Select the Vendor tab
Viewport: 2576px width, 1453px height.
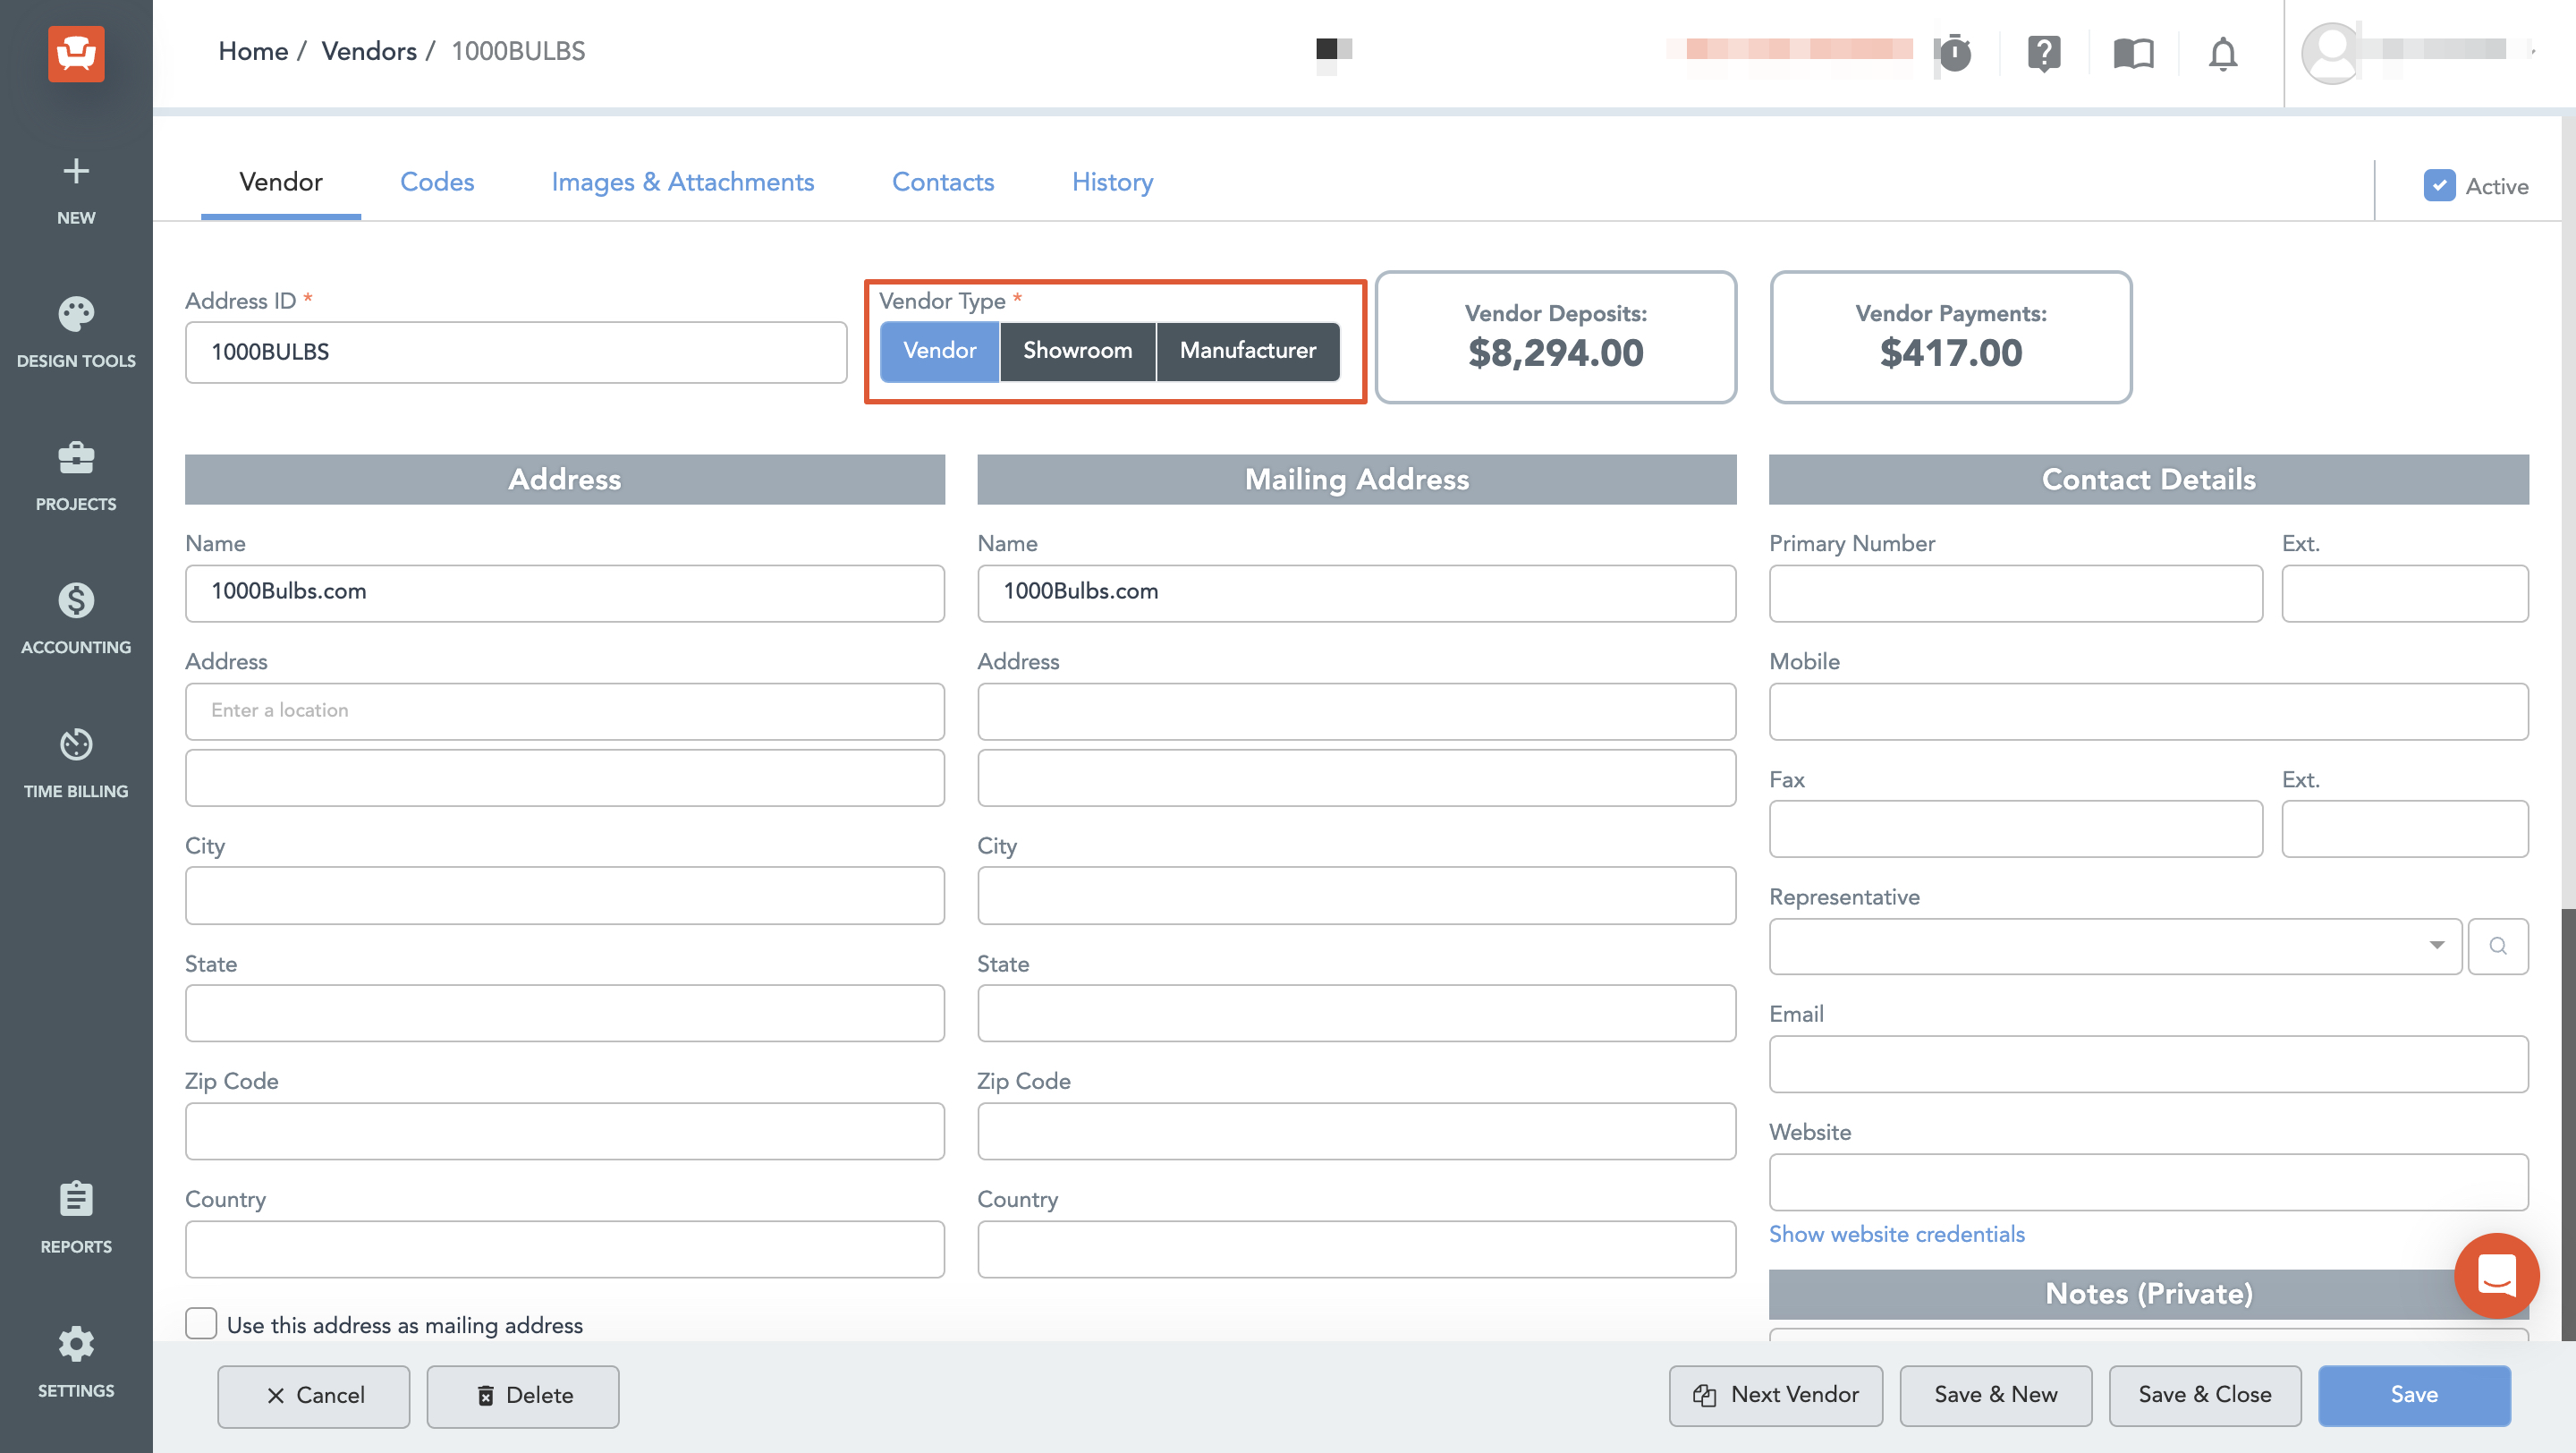click(x=281, y=182)
